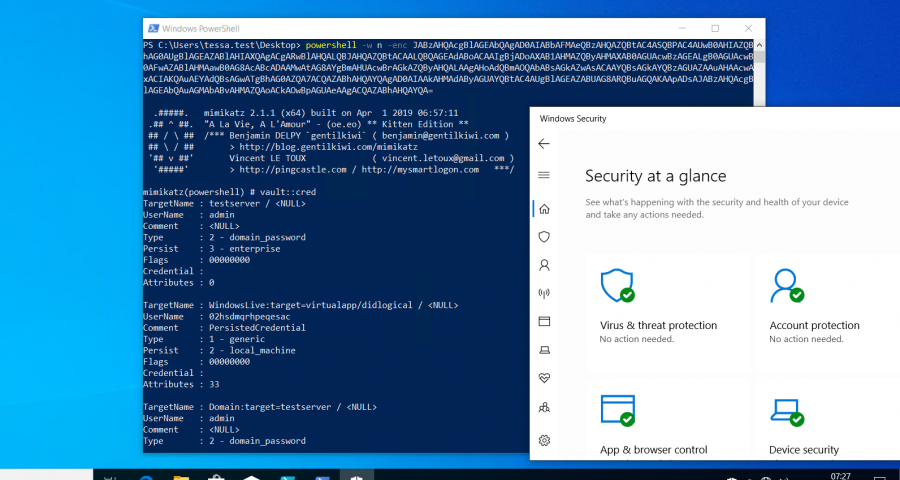Click the PowerShell vertical scrollbar thumb
The image size is (900, 480).
[759, 56]
